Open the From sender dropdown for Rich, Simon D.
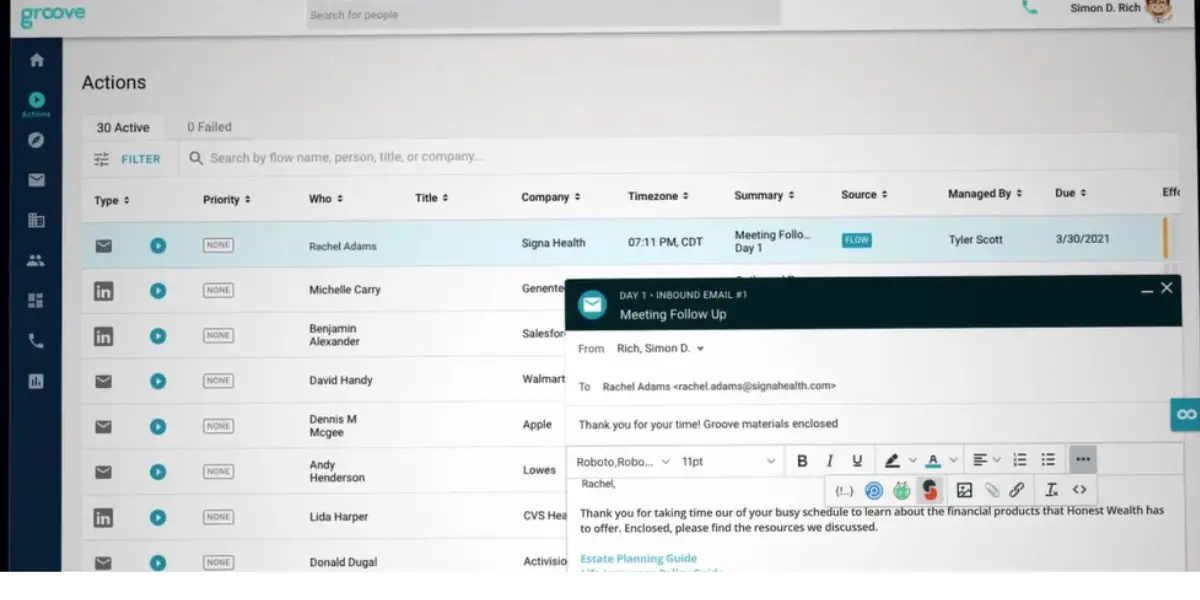Screen dimensions: 1200x600 click(x=660, y=349)
